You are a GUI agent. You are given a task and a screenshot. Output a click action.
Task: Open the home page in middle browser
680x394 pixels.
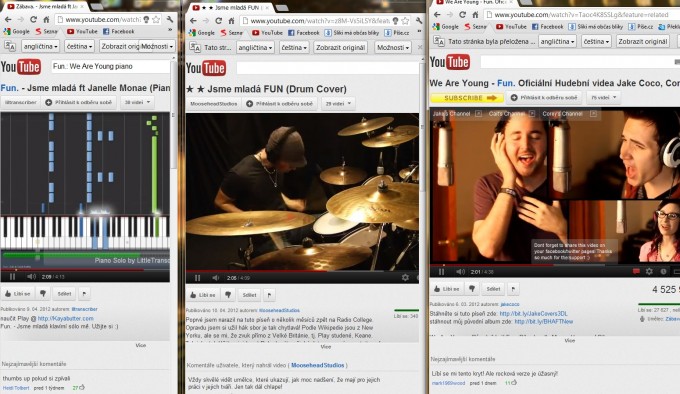pos(231,21)
